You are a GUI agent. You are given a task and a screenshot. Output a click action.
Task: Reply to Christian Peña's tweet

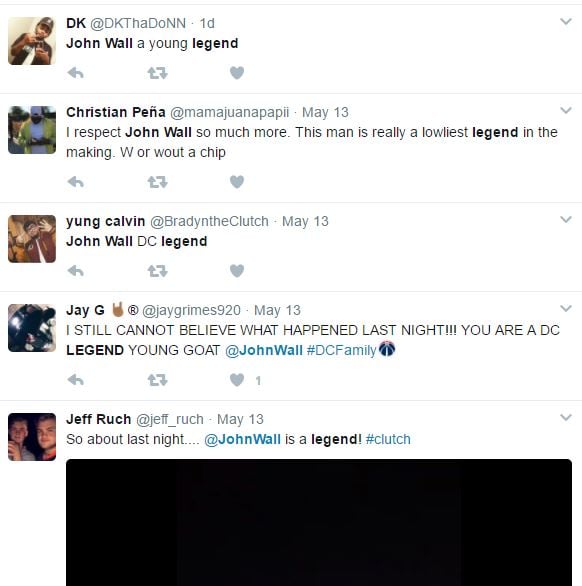click(x=76, y=182)
